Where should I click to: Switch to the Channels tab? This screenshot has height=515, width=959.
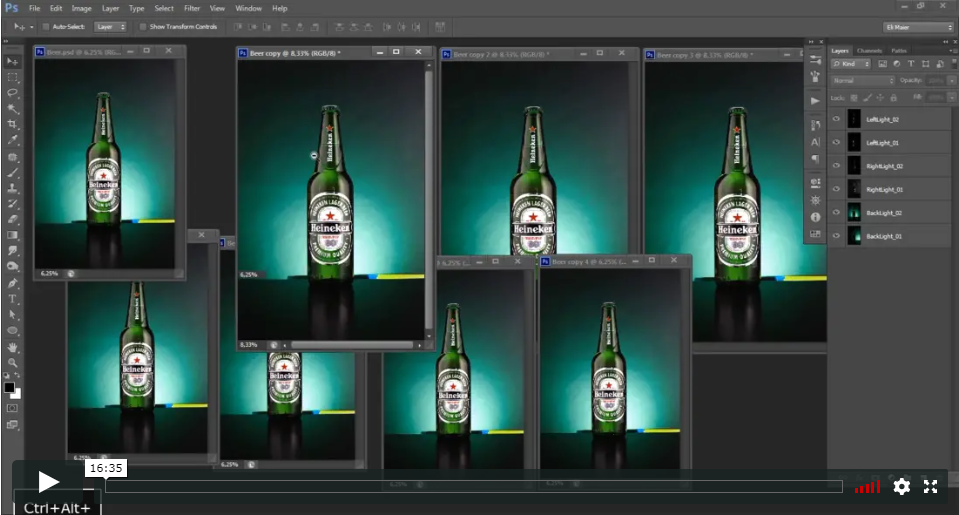[x=869, y=51]
